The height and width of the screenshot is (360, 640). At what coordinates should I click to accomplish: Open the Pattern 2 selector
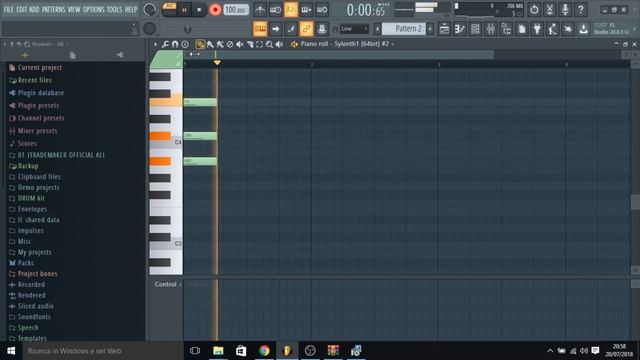pyautogui.click(x=404, y=29)
